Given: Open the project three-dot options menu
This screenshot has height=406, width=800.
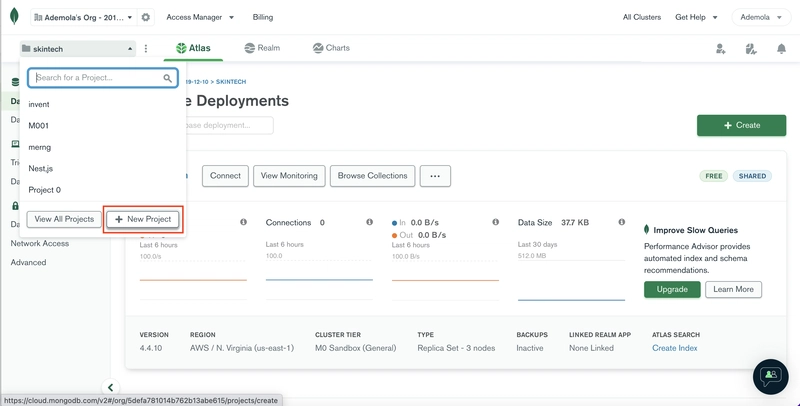Looking at the screenshot, I should (x=146, y=48).
